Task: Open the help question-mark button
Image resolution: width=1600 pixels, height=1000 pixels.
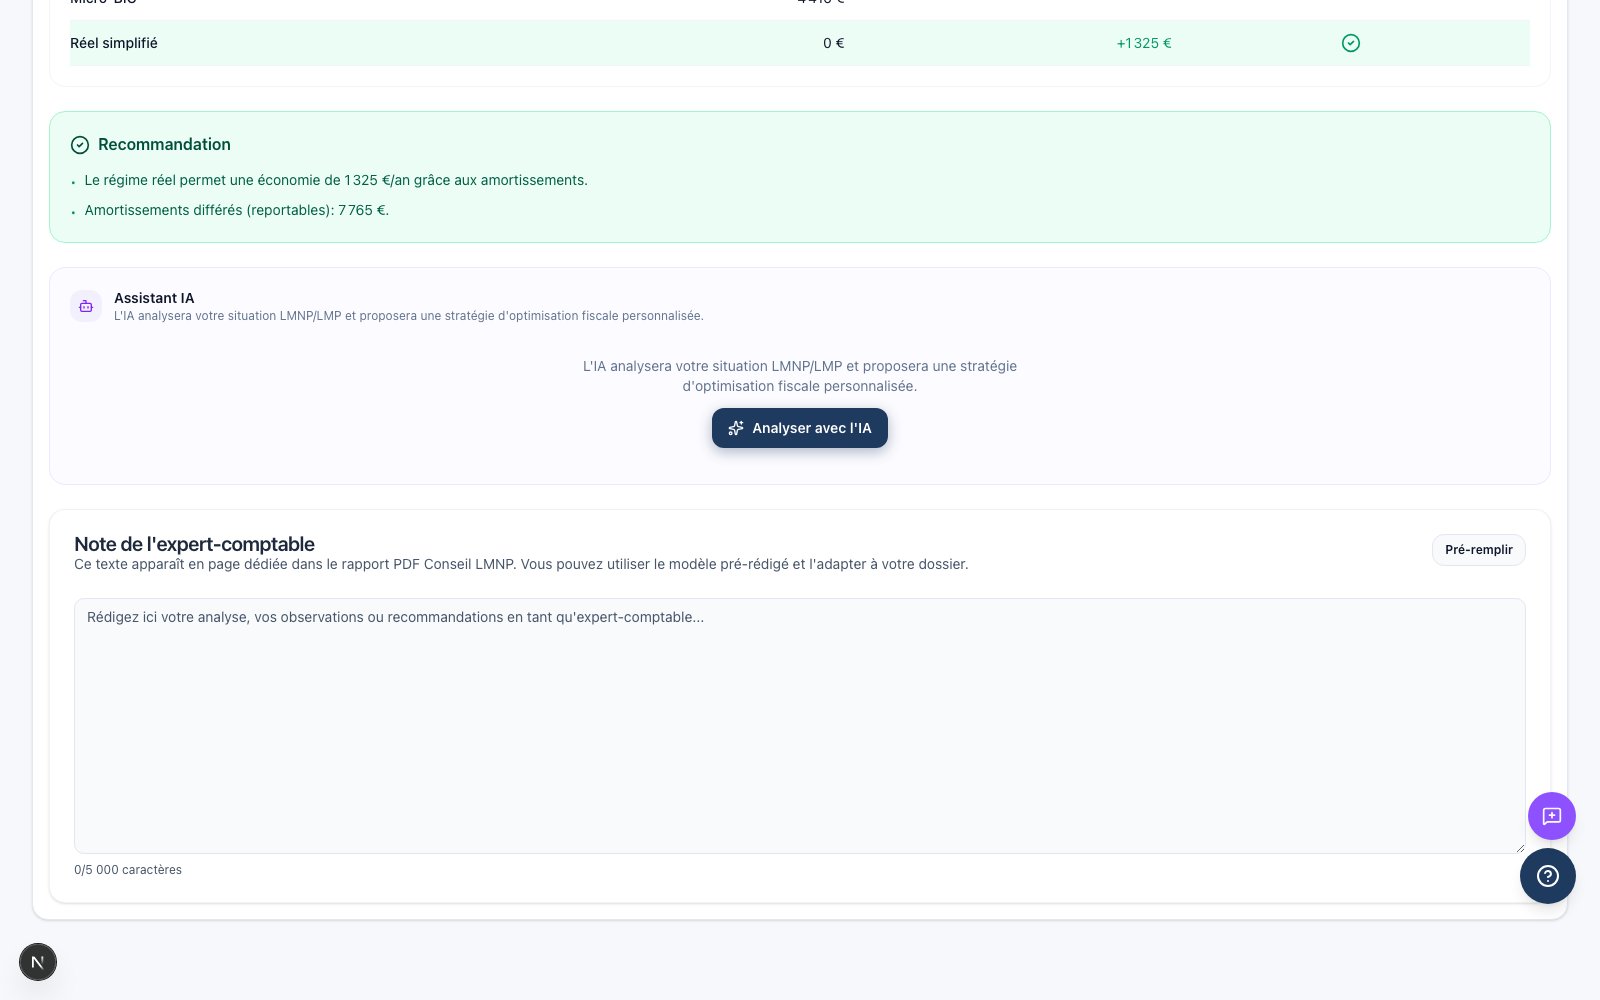Action: tap(1548, 876)
